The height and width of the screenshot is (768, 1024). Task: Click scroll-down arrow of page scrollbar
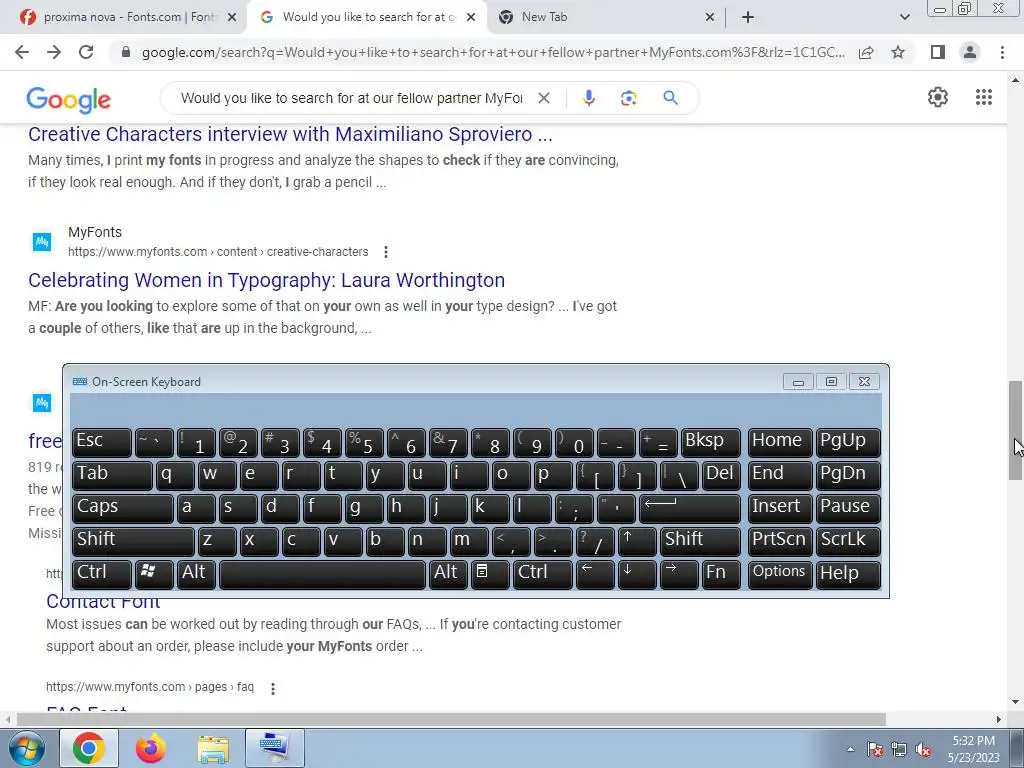tap(1015, 703)
